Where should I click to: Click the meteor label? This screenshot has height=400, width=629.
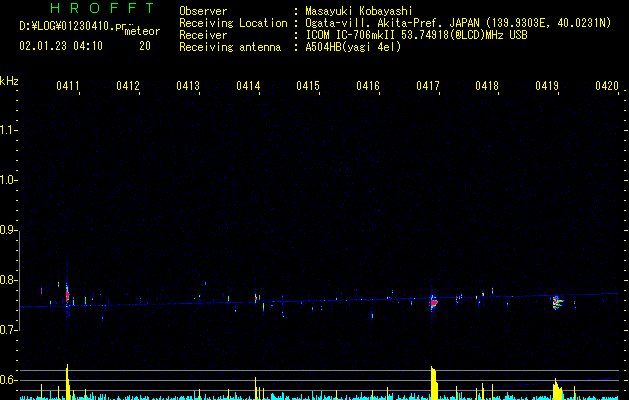point(142,31)
